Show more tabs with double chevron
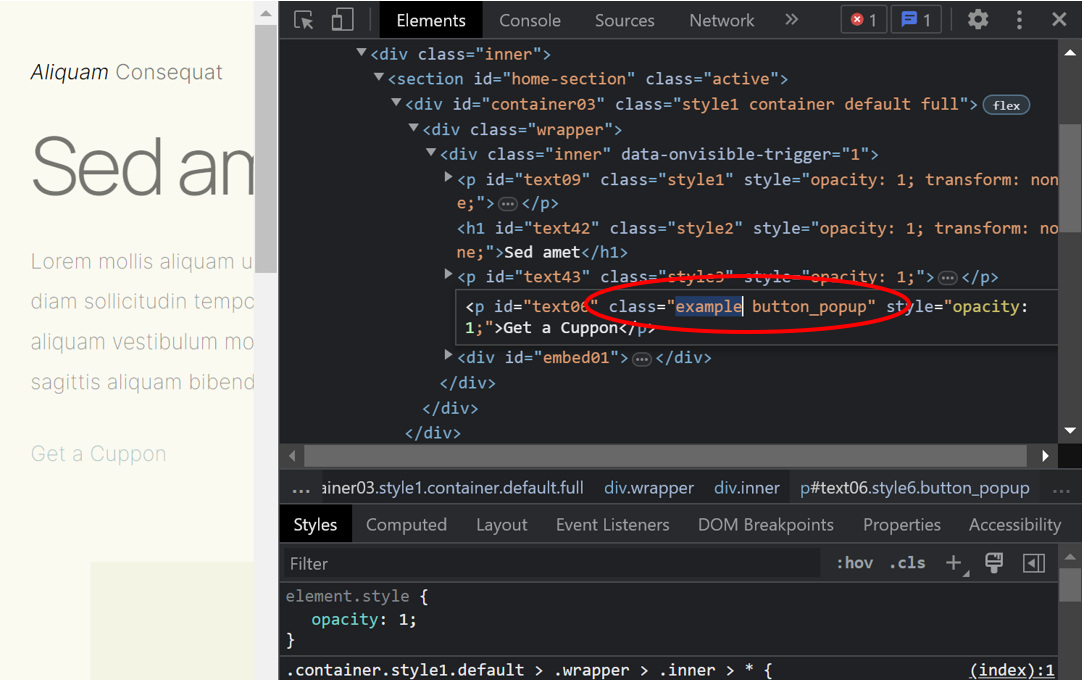The width and height of the screenshot is (1082, 680). pyautogui.click(x=791, y=20)
